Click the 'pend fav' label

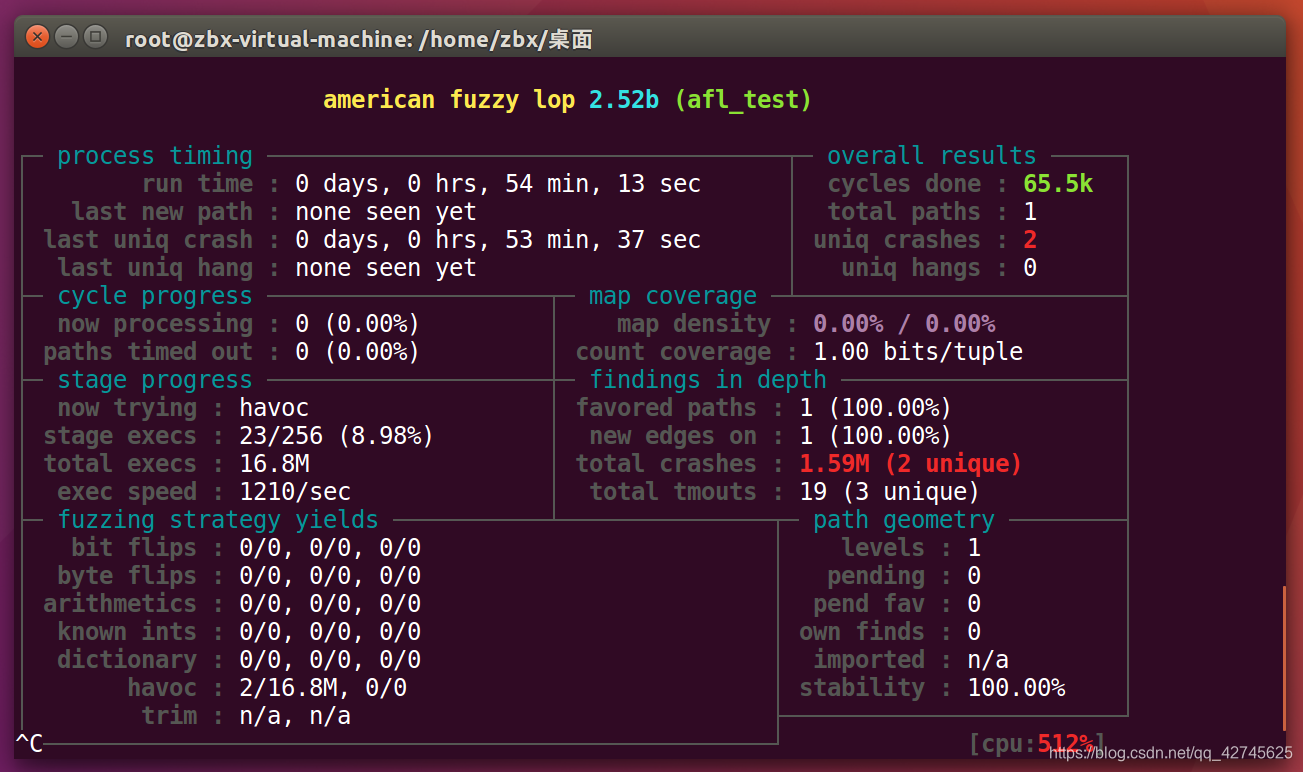[x=869, y=604]
